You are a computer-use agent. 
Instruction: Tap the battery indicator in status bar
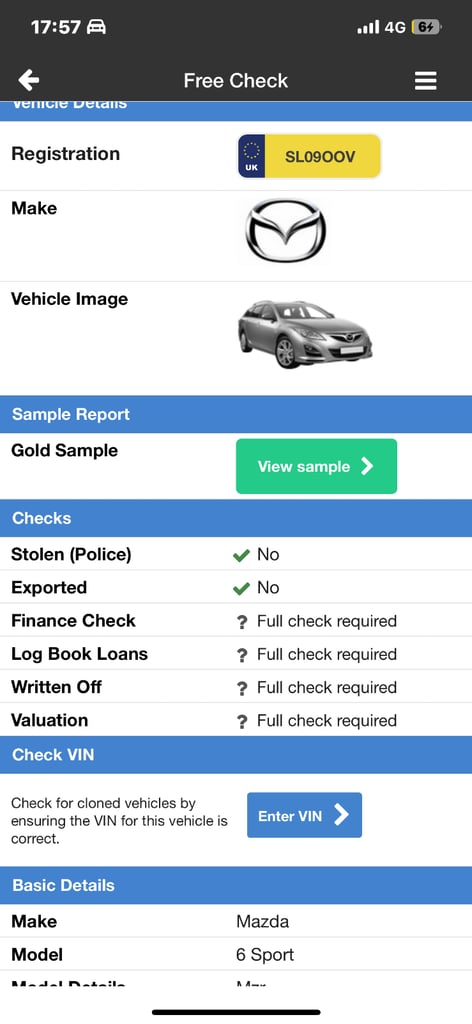point(427,27)
